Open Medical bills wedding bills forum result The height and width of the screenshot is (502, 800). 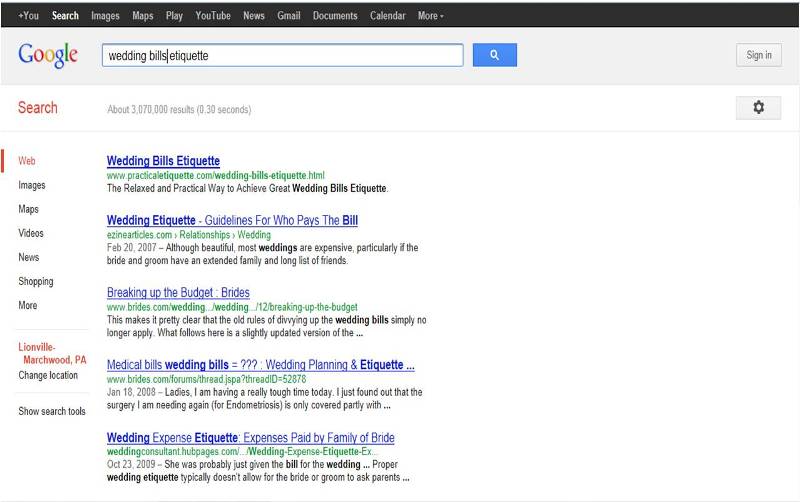260,365
